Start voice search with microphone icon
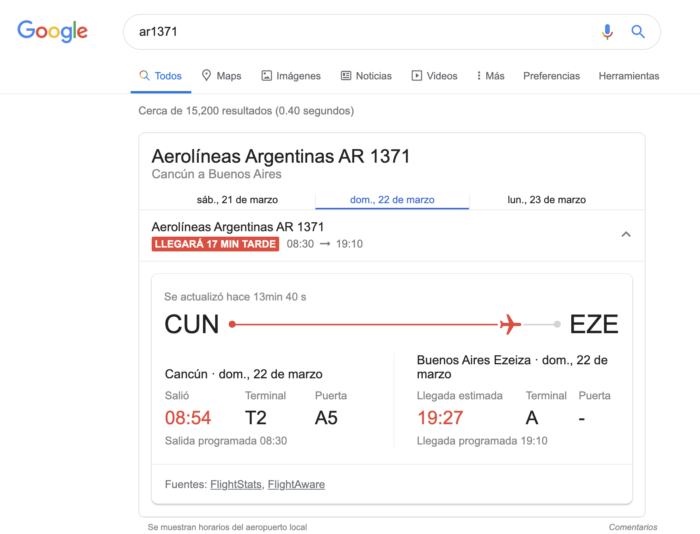 click(607, 32)
